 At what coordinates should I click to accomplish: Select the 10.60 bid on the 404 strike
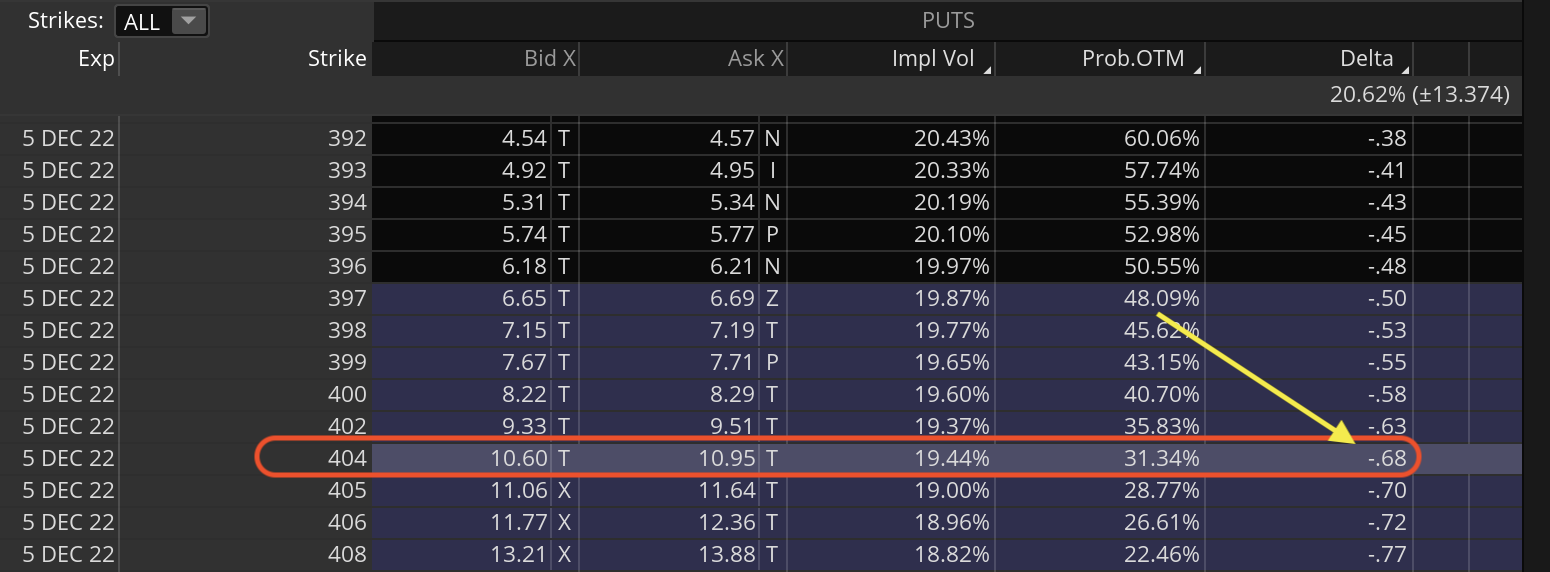pos(523,459)
